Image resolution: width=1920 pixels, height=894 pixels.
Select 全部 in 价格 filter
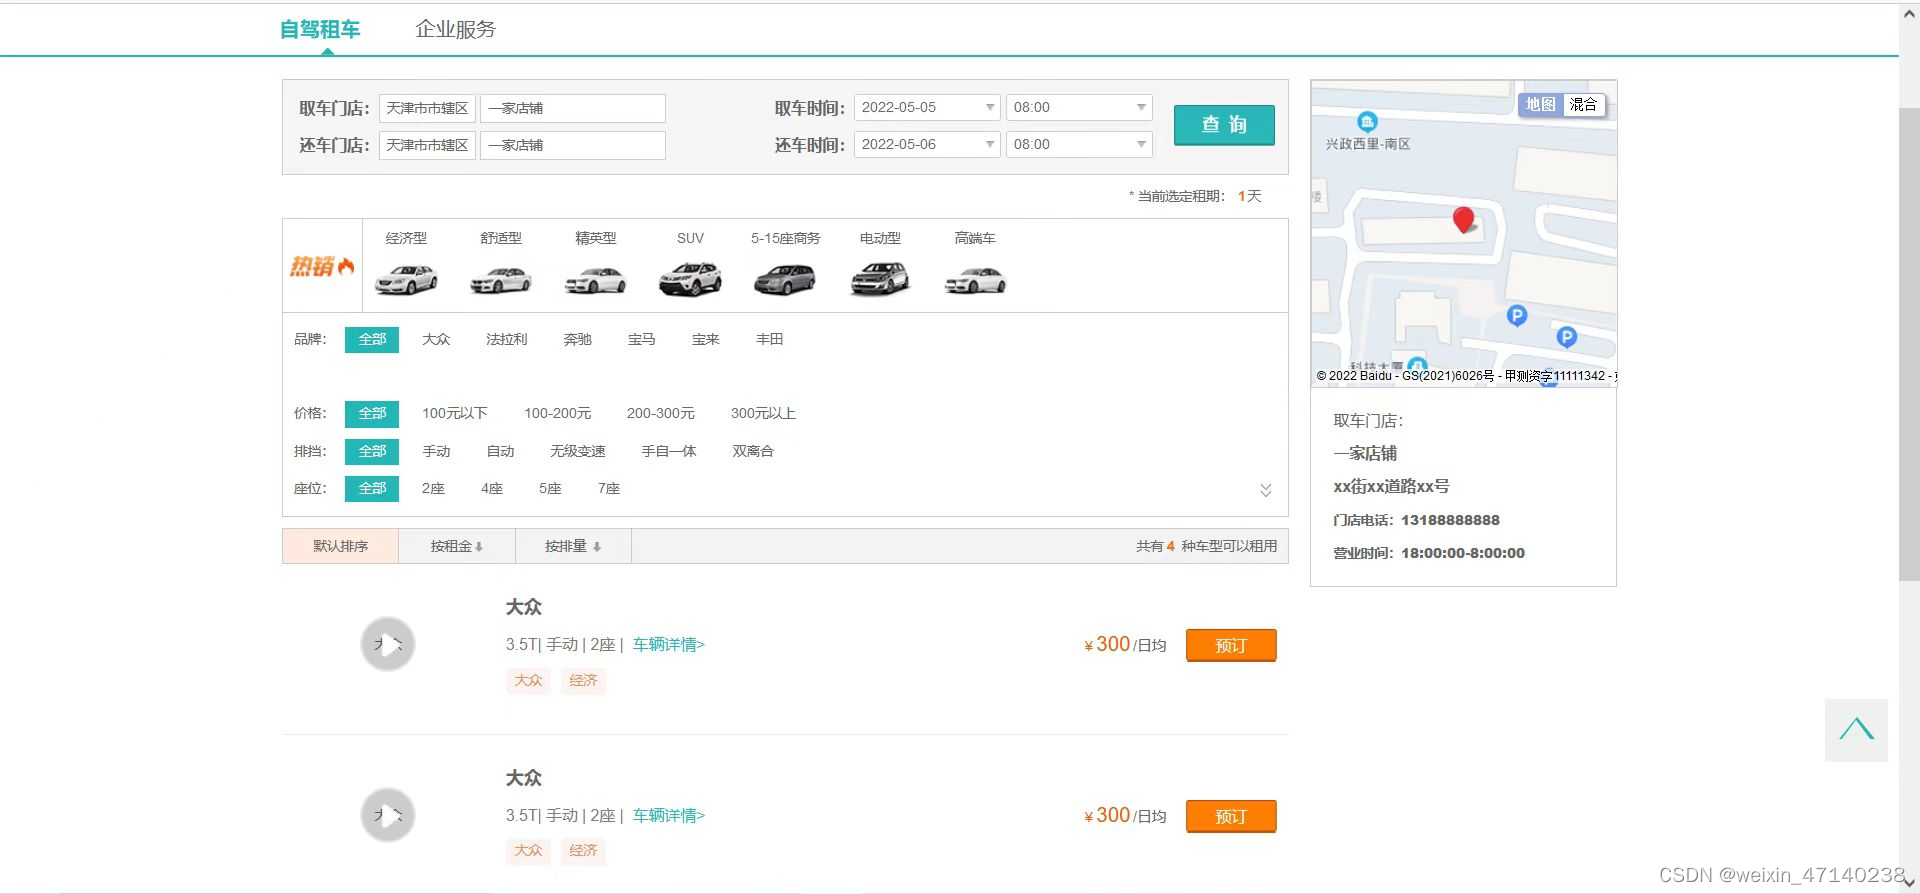coord(372,414)
